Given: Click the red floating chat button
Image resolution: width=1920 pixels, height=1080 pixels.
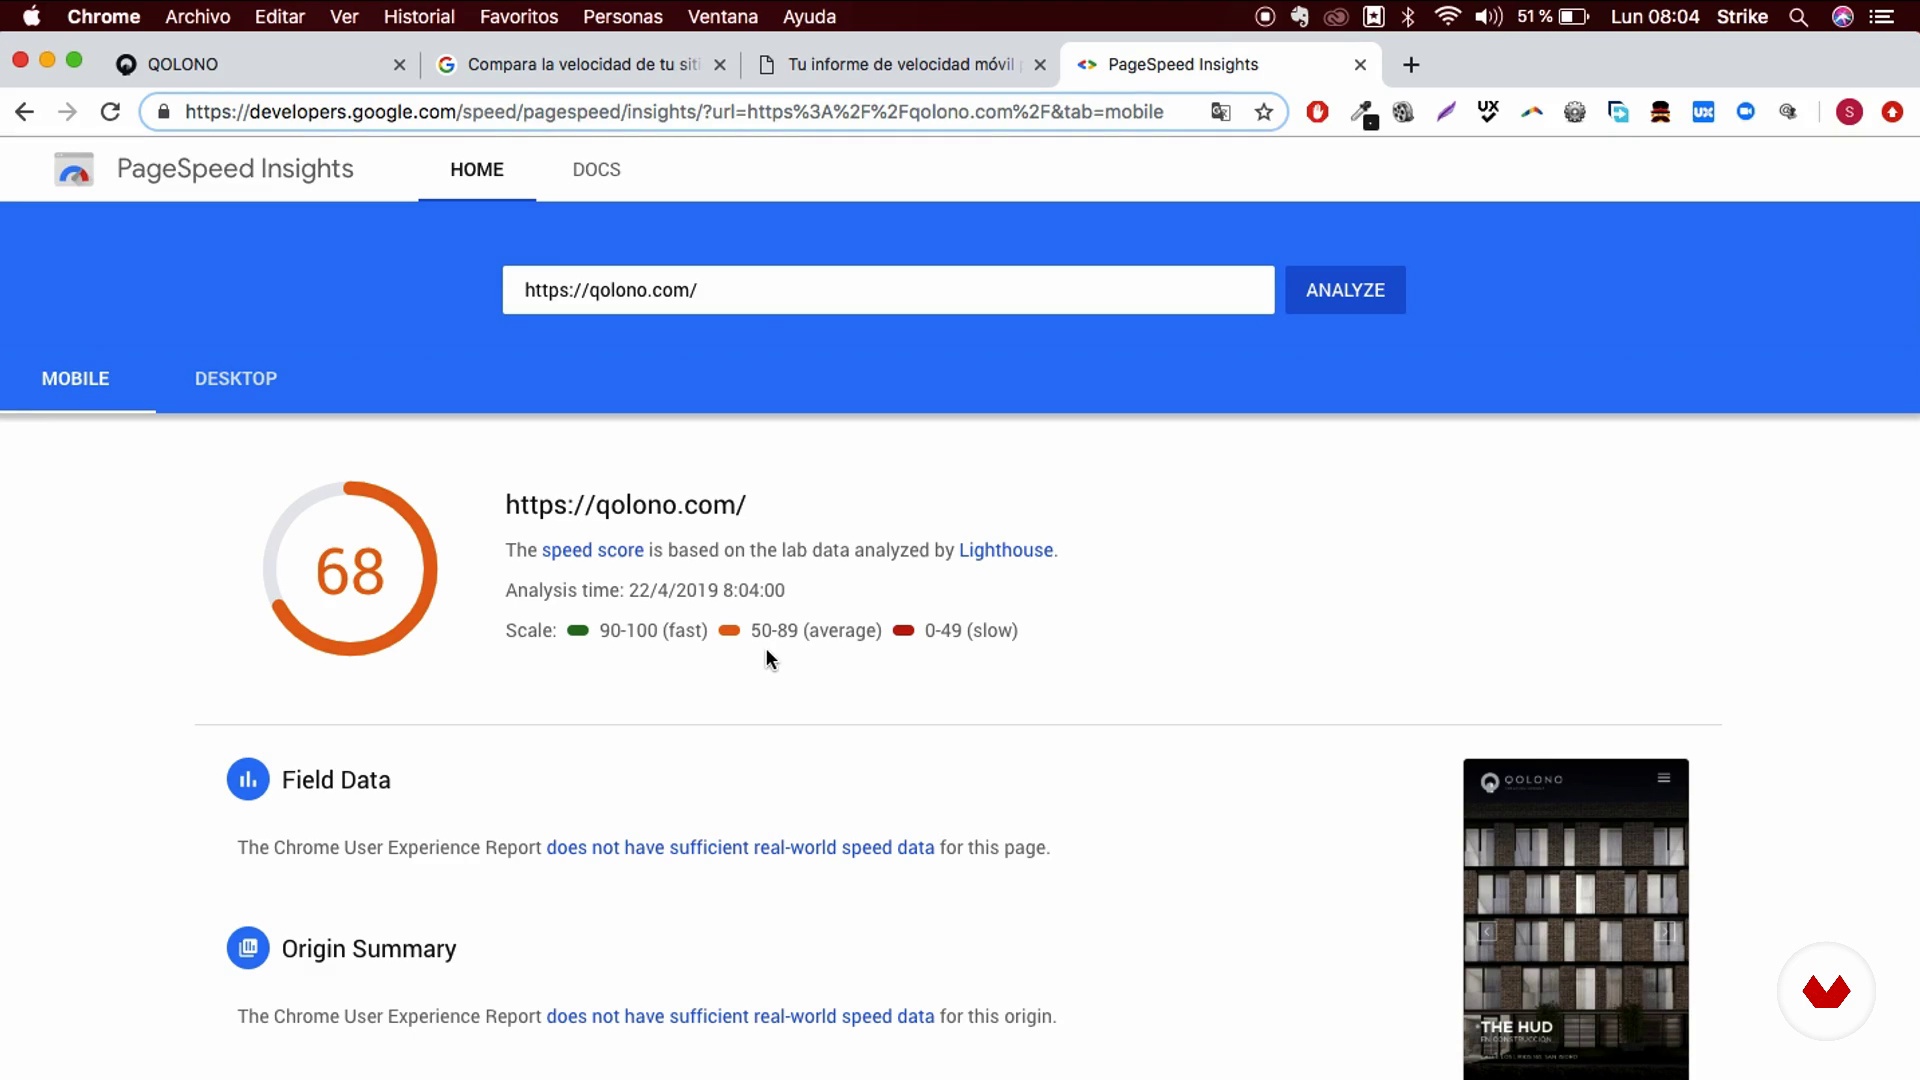Looking at the screenshot, I should [x=1826, y=991].
